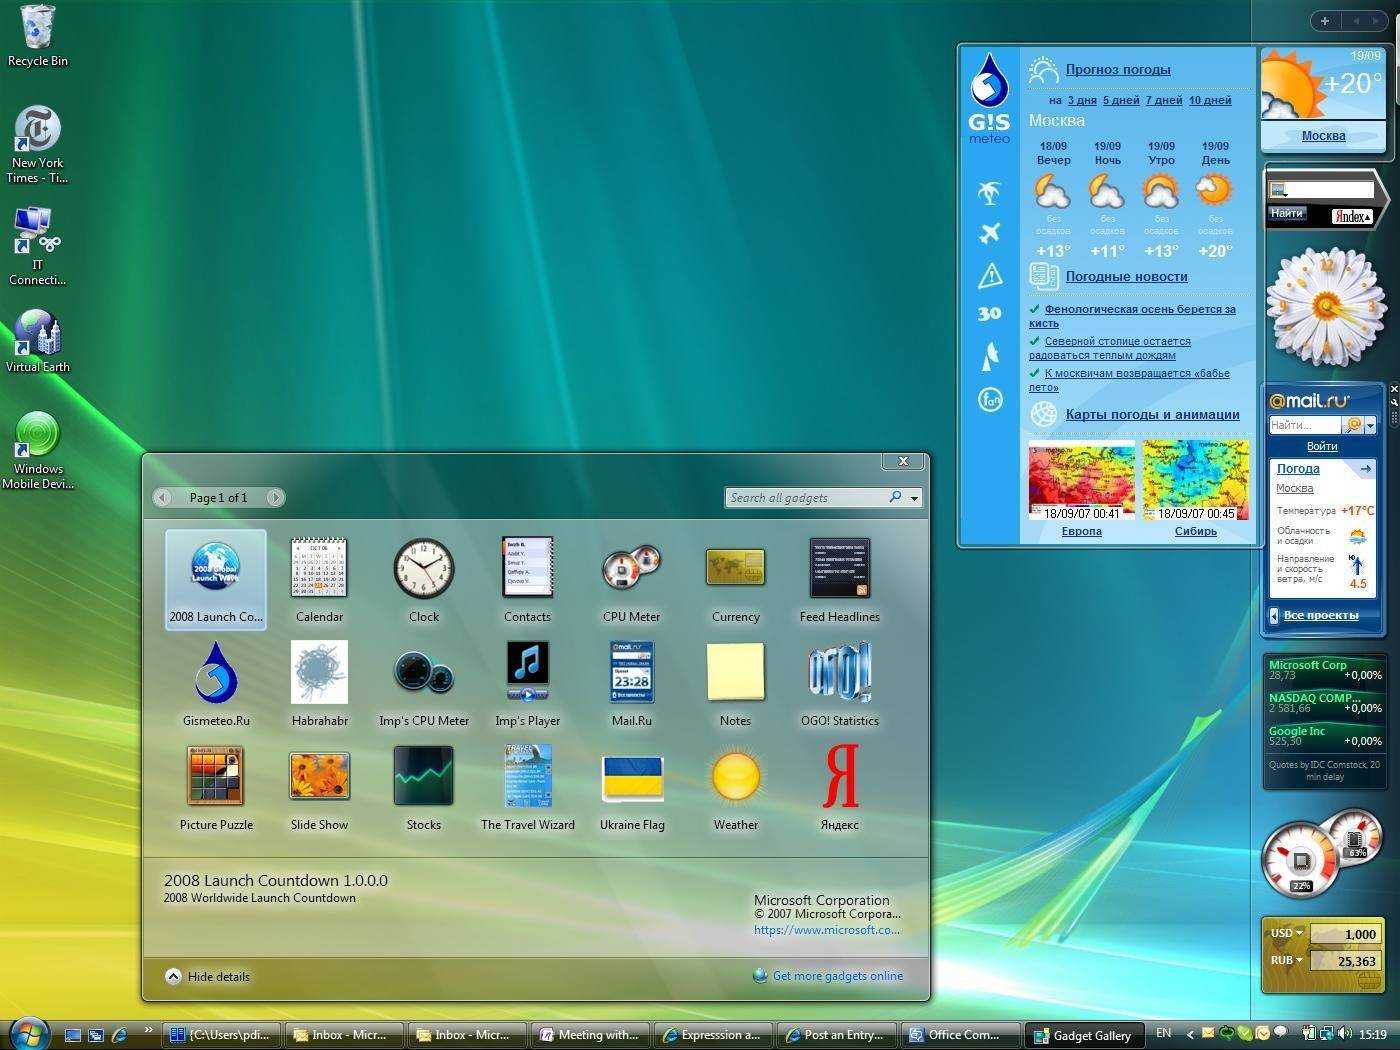The height and width of the screenshot is (1050, 1400).
Task: Select the Stocks gadget icon
Action: coord(423,777)
